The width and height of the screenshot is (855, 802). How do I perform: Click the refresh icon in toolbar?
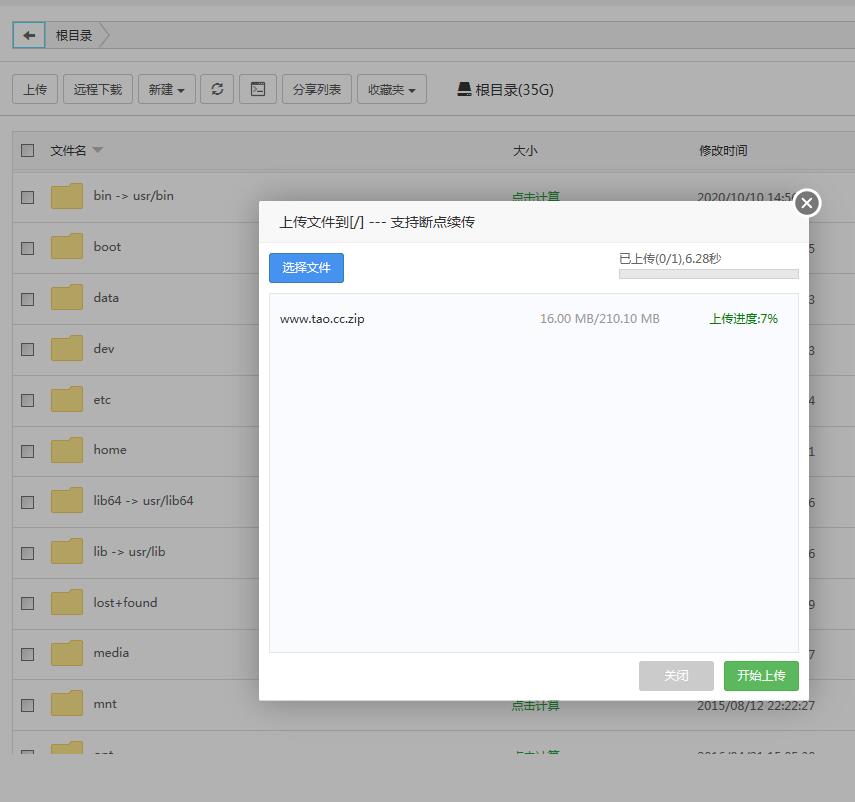(217, 89)
